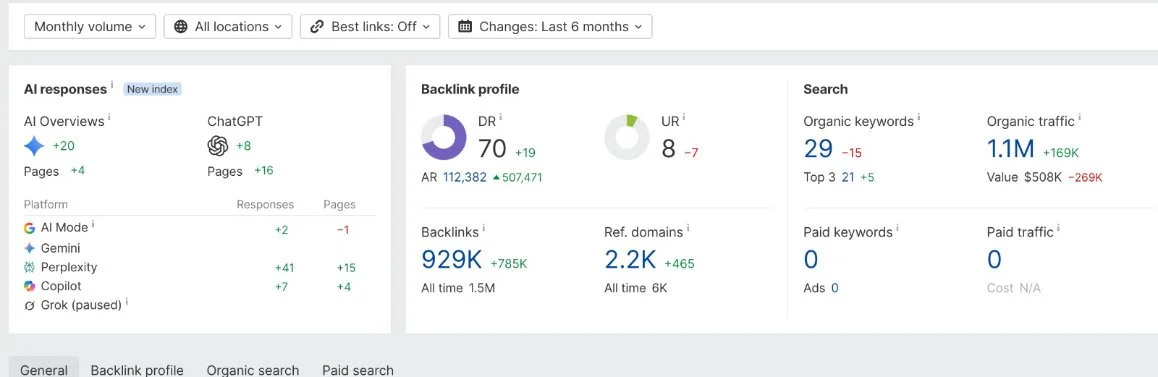Click the info icon beside DR

click(500, 117)
